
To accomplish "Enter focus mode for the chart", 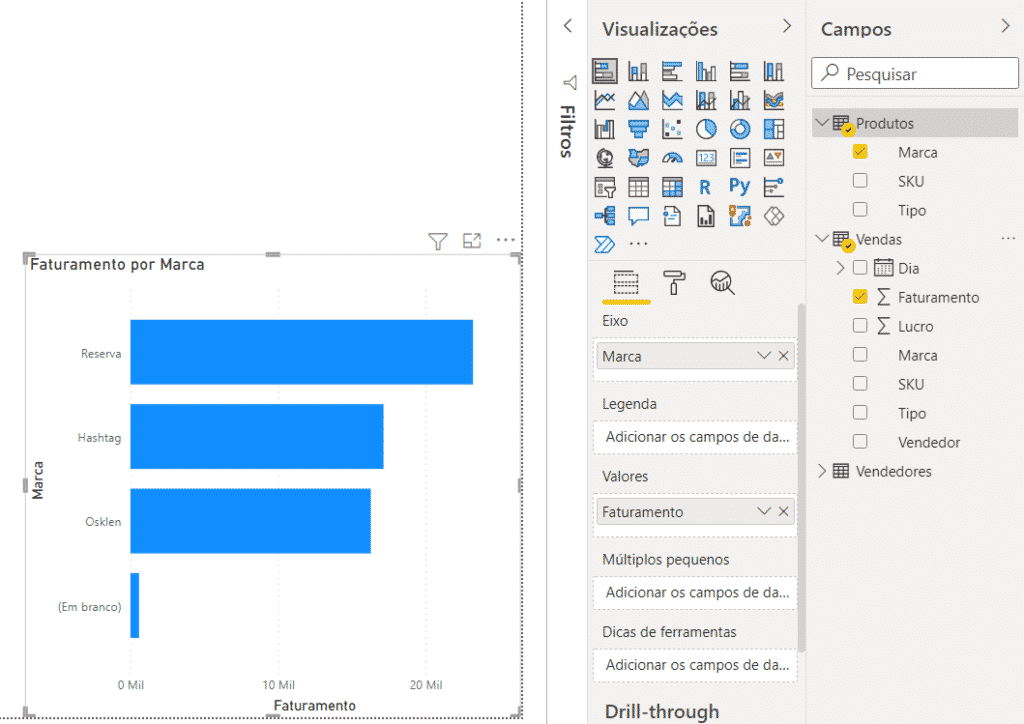I will 472,241.
